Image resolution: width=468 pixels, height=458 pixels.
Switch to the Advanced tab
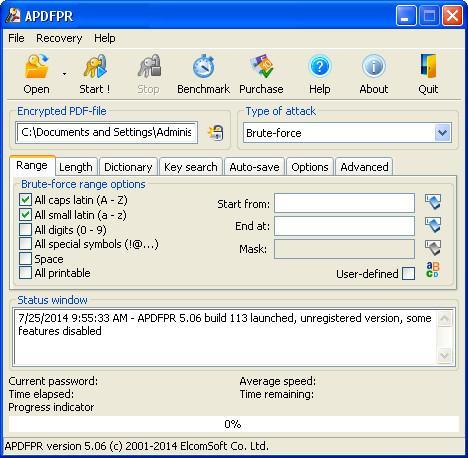pos(364,167)
